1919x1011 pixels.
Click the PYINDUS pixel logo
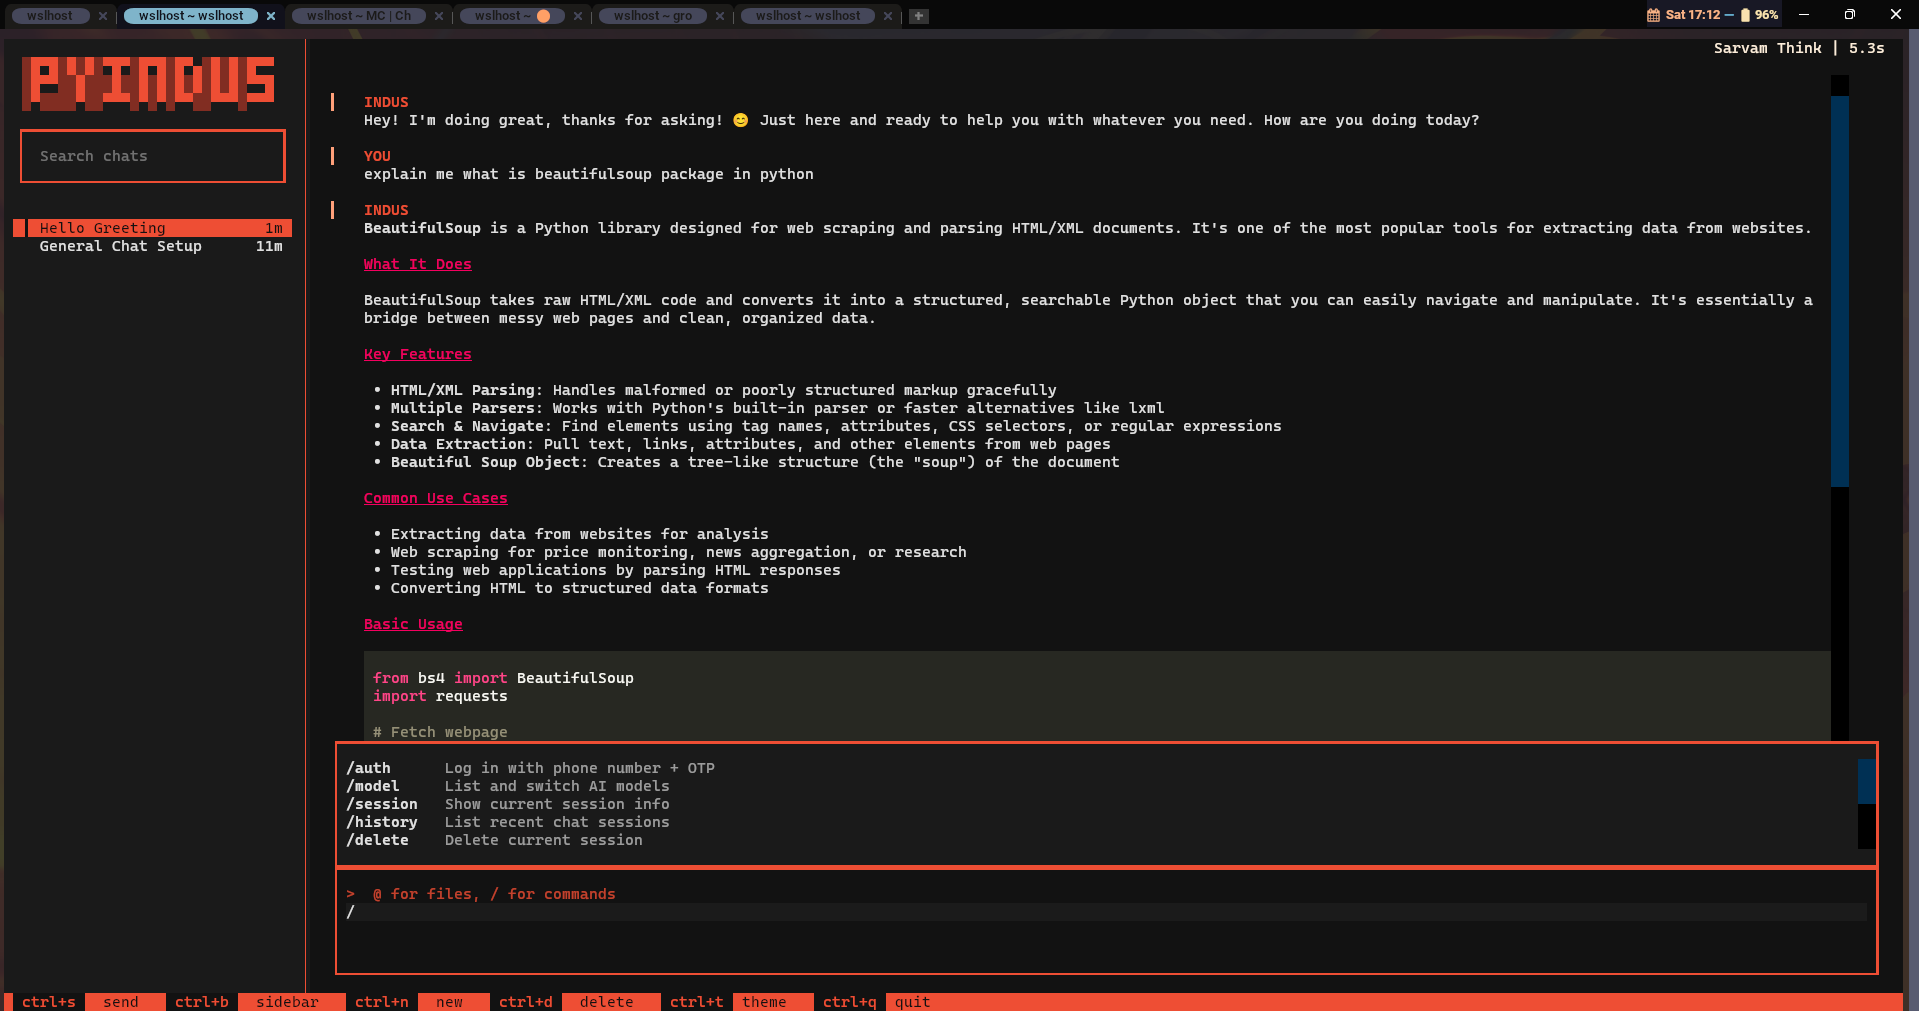point(149,83)
